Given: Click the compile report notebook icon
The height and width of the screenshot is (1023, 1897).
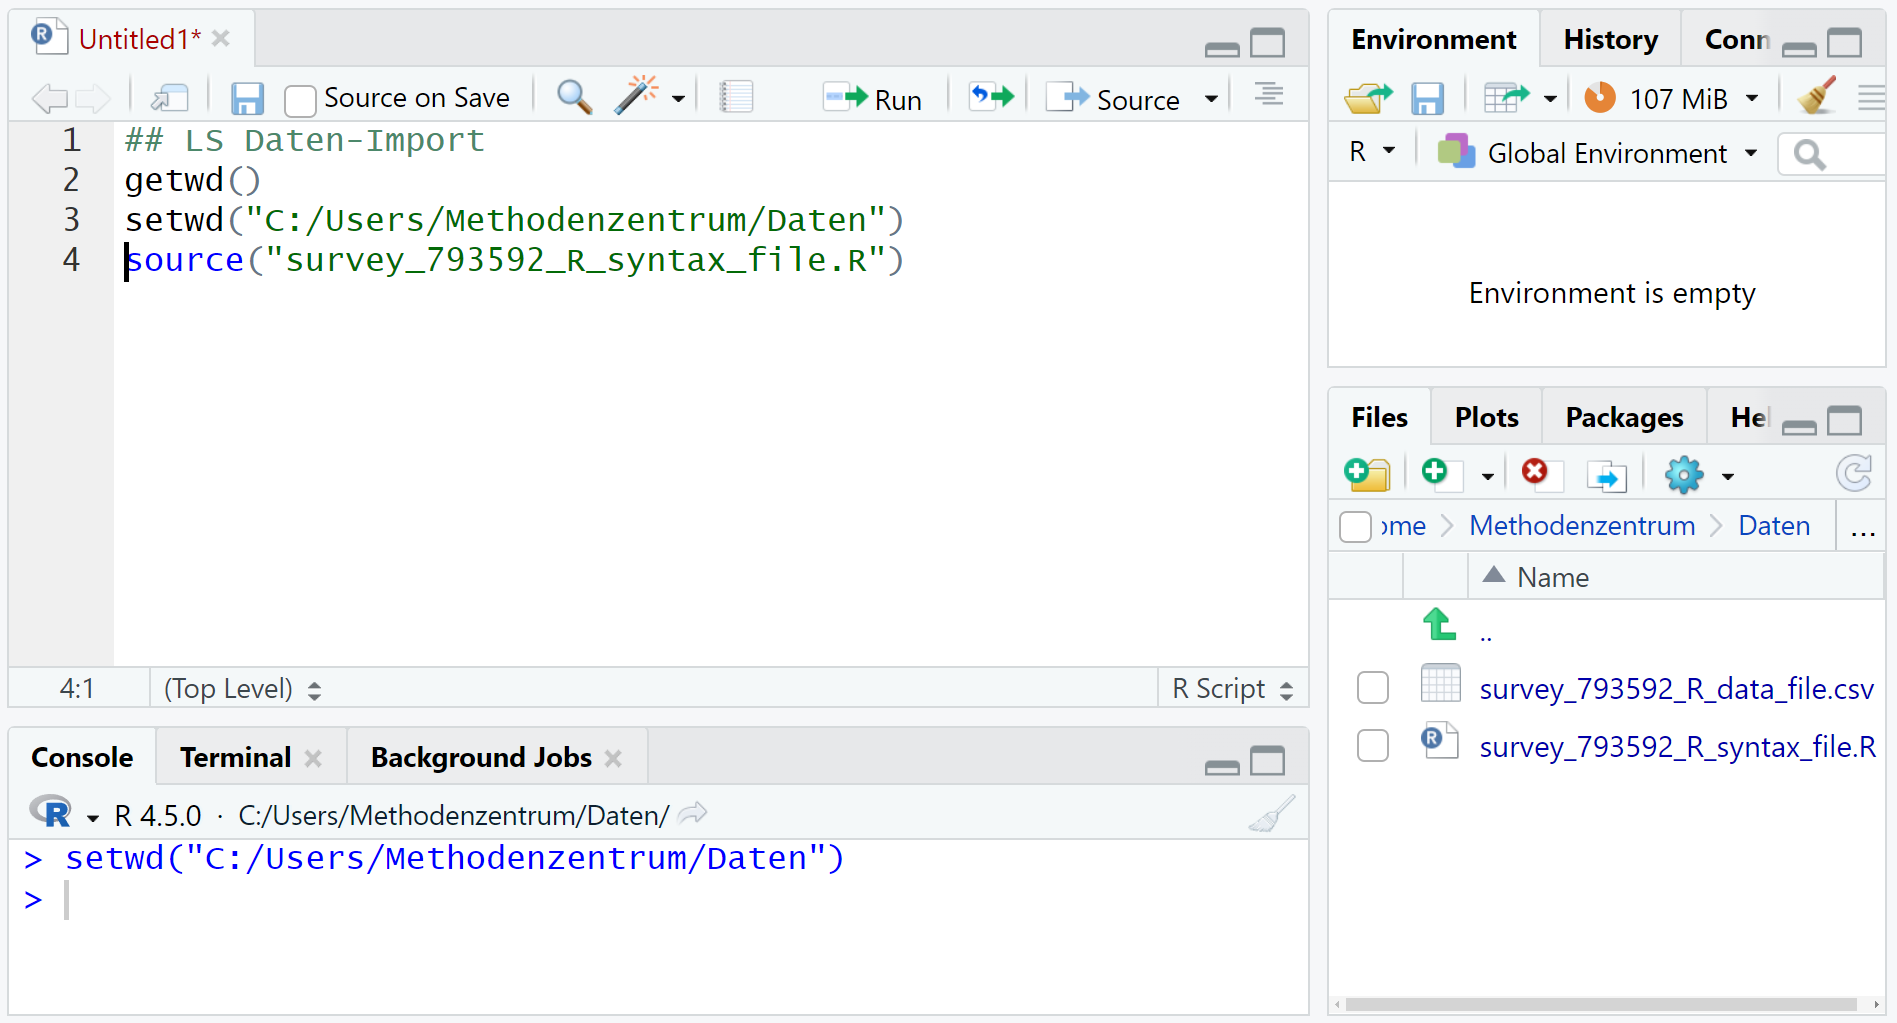Looking at the screenshot, I should click(736, 97).
